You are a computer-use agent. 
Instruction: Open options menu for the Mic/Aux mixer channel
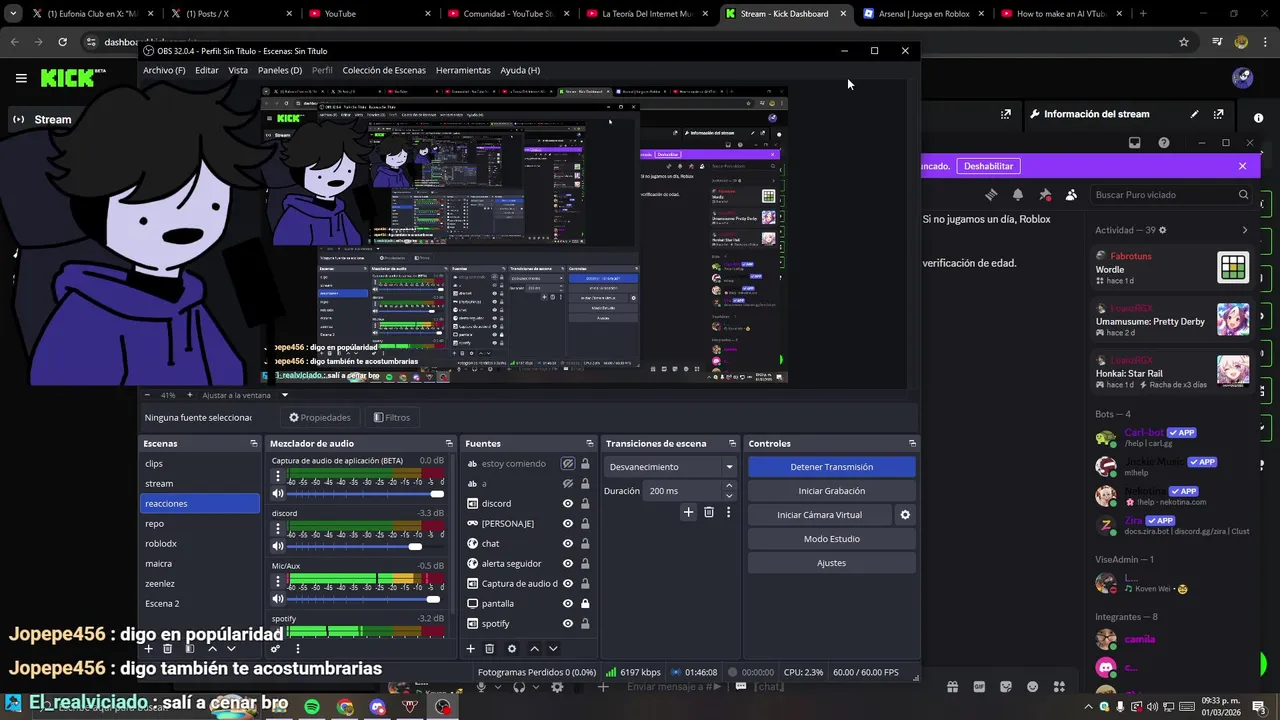point(278,582)
